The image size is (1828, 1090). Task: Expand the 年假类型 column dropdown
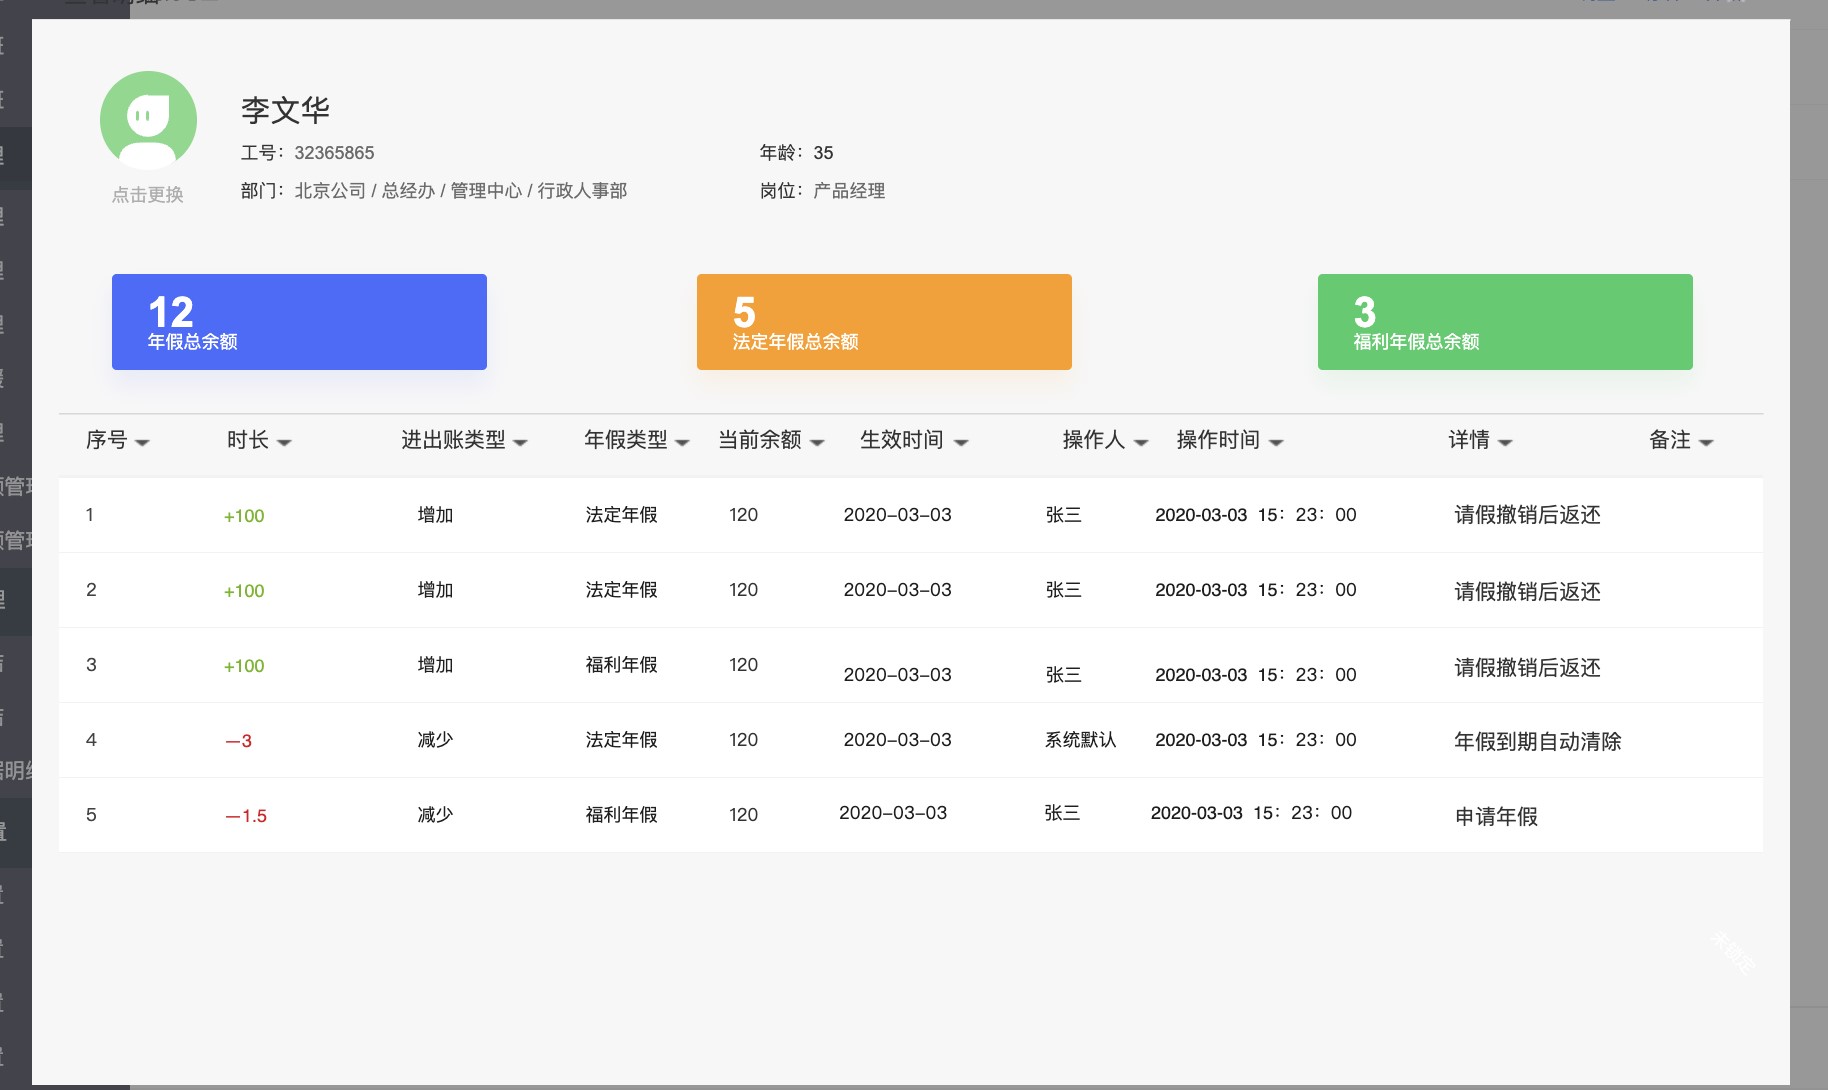(682, 442)
